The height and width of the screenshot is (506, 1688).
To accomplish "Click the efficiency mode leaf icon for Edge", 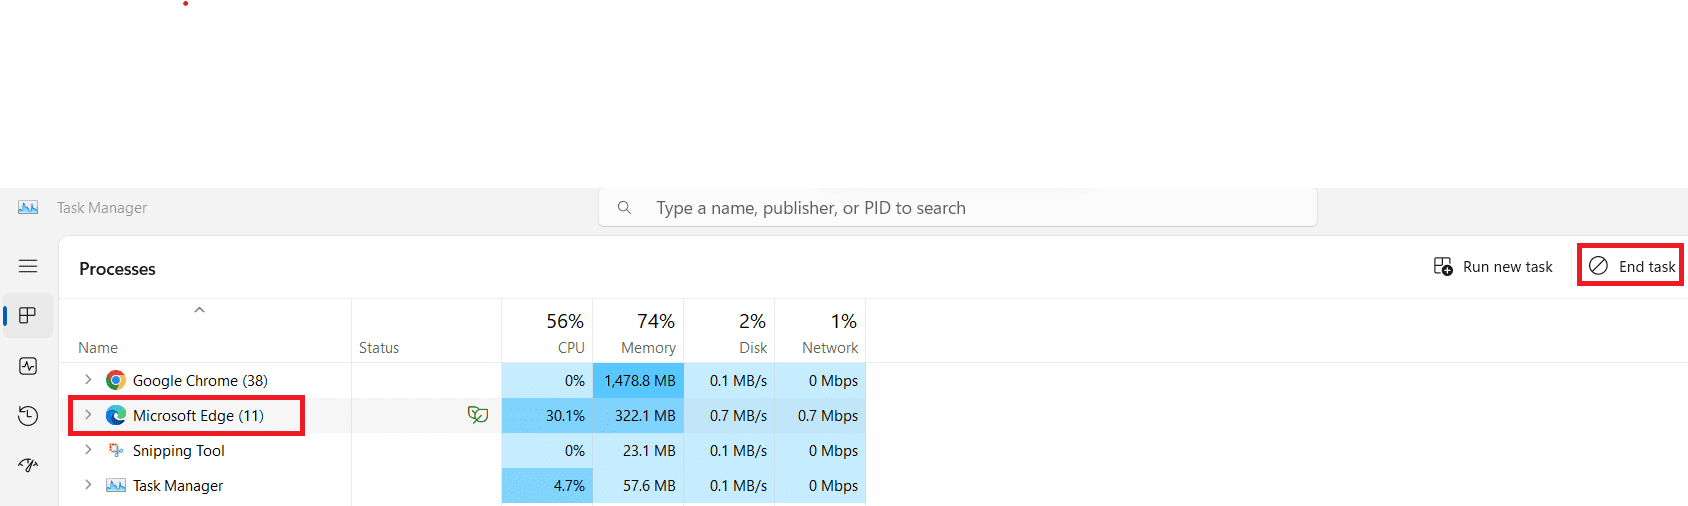I will pyautogui.click(x=478, y=415).
